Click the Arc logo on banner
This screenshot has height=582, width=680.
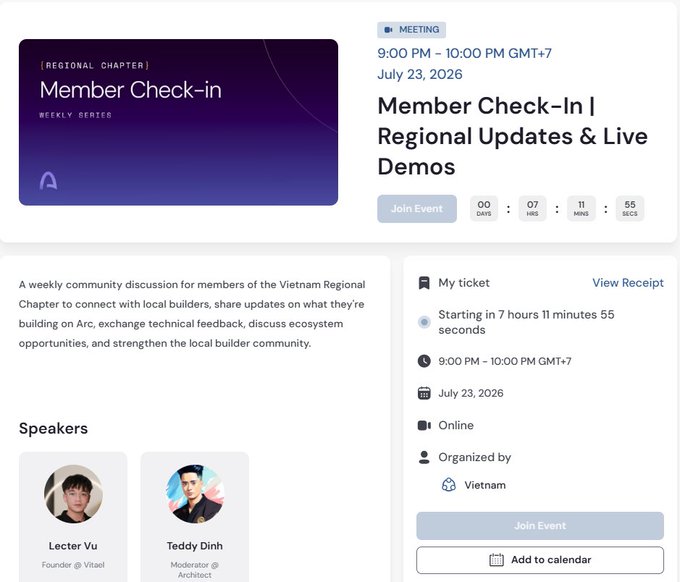pyautogui.click(x=48, y=181)
